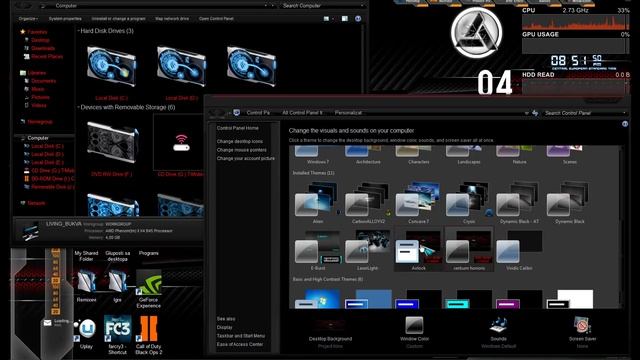Collapse Devices with Removable Storage group
The width and height of the screenshot is (640, 360).
[x=78, y=107]
